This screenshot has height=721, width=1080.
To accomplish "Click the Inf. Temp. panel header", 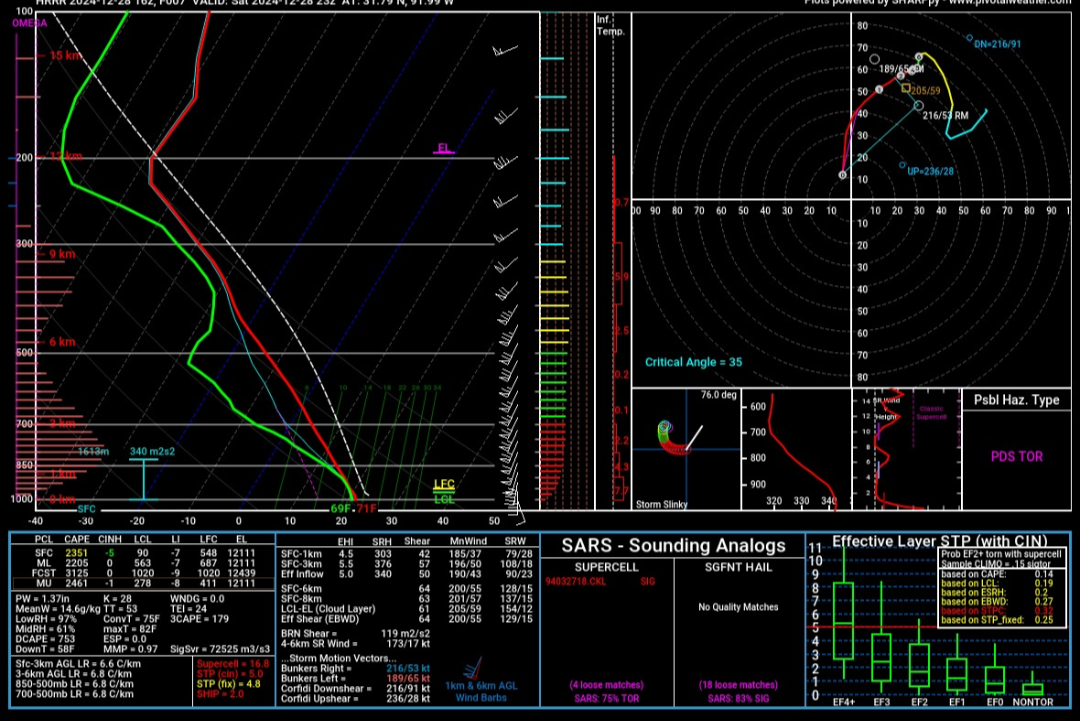I will pyautogui.click(x=610, y=25).
